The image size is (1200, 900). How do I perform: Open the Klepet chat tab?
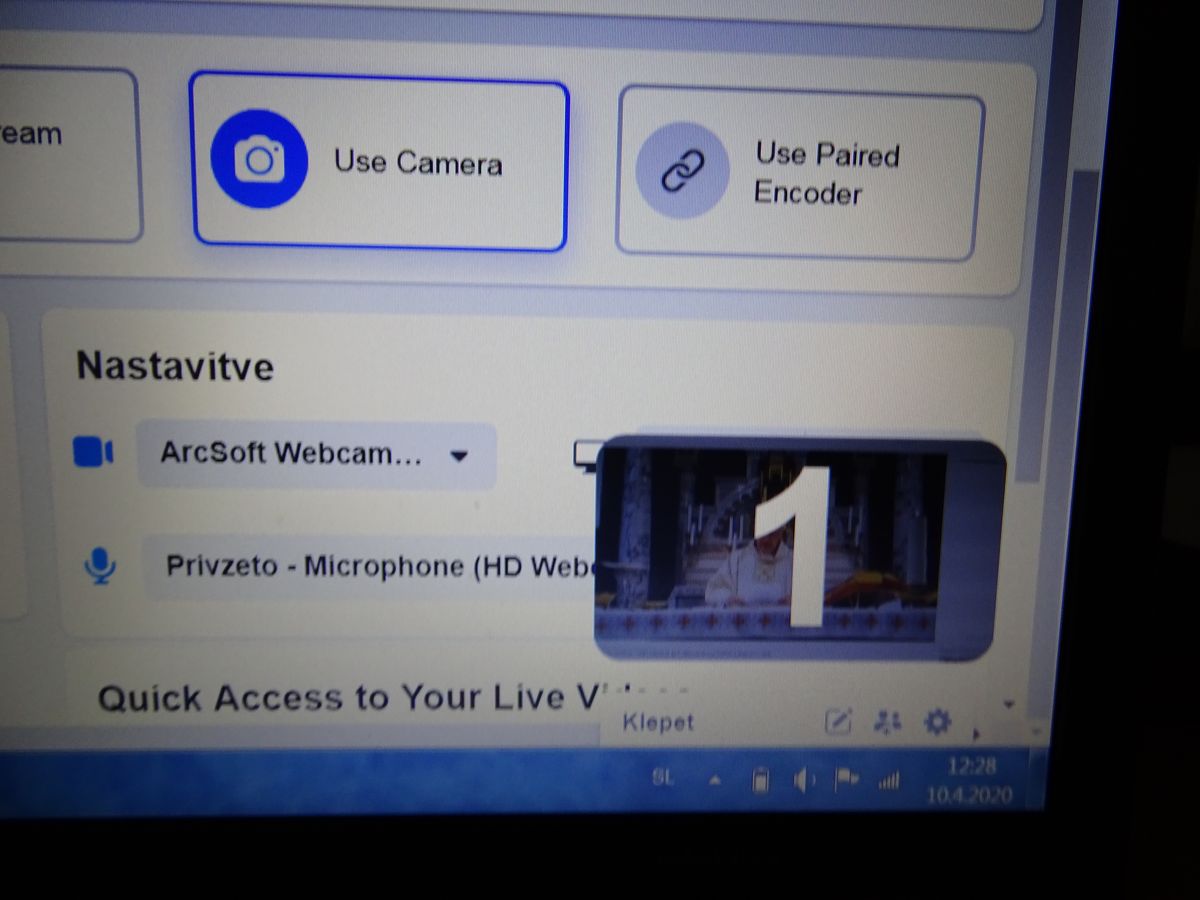click(658, 722)
